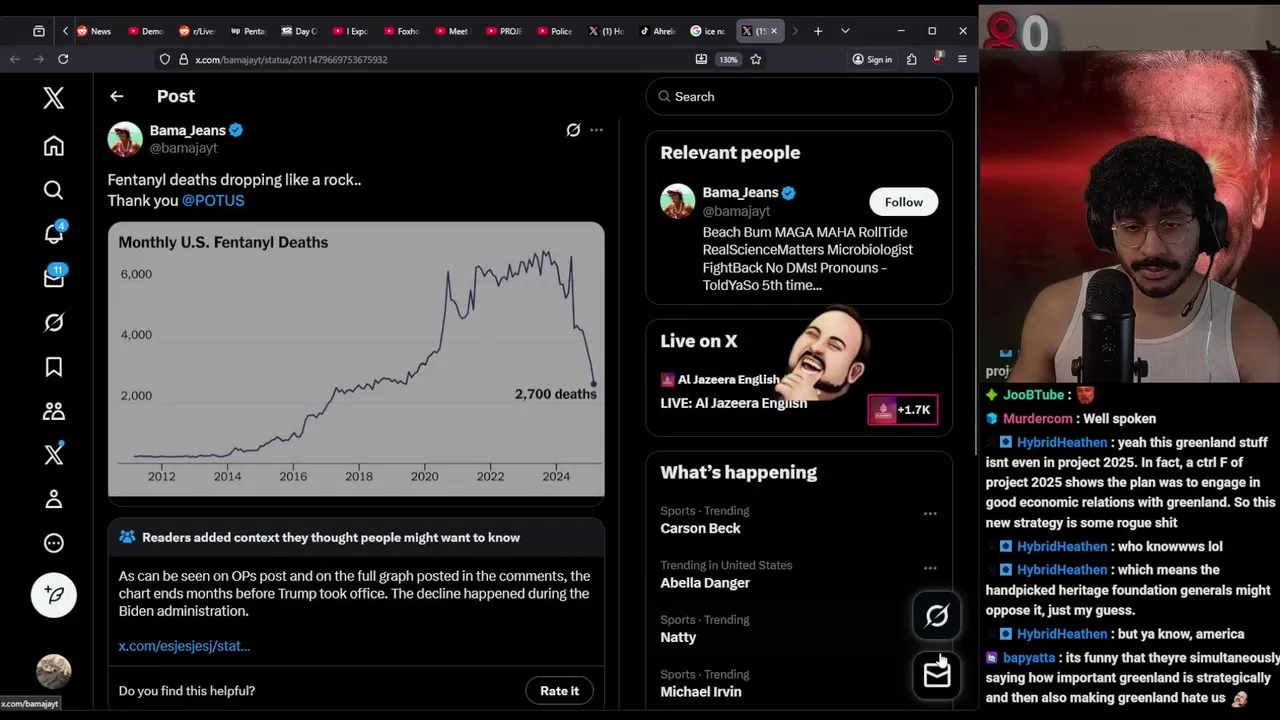Open Premium X icon in sidebar

(54, 455)
